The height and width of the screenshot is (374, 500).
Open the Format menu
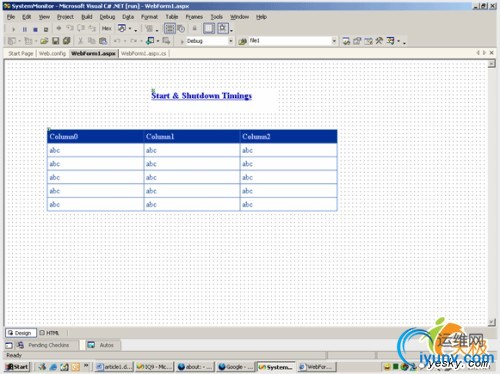[149, 17]
